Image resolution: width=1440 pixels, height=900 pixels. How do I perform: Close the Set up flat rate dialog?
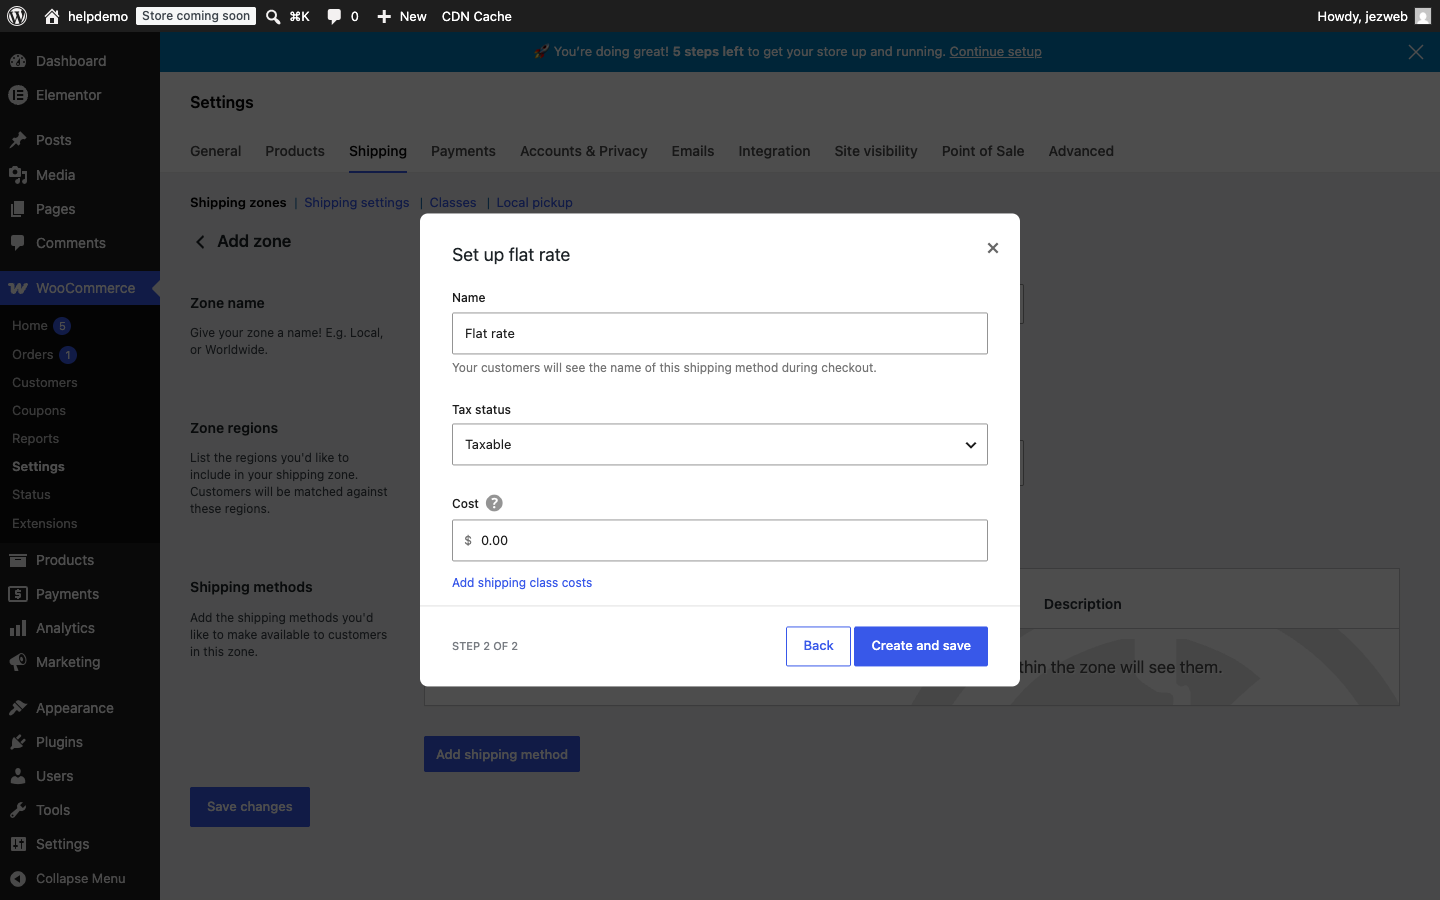click(x=993, y=248)
